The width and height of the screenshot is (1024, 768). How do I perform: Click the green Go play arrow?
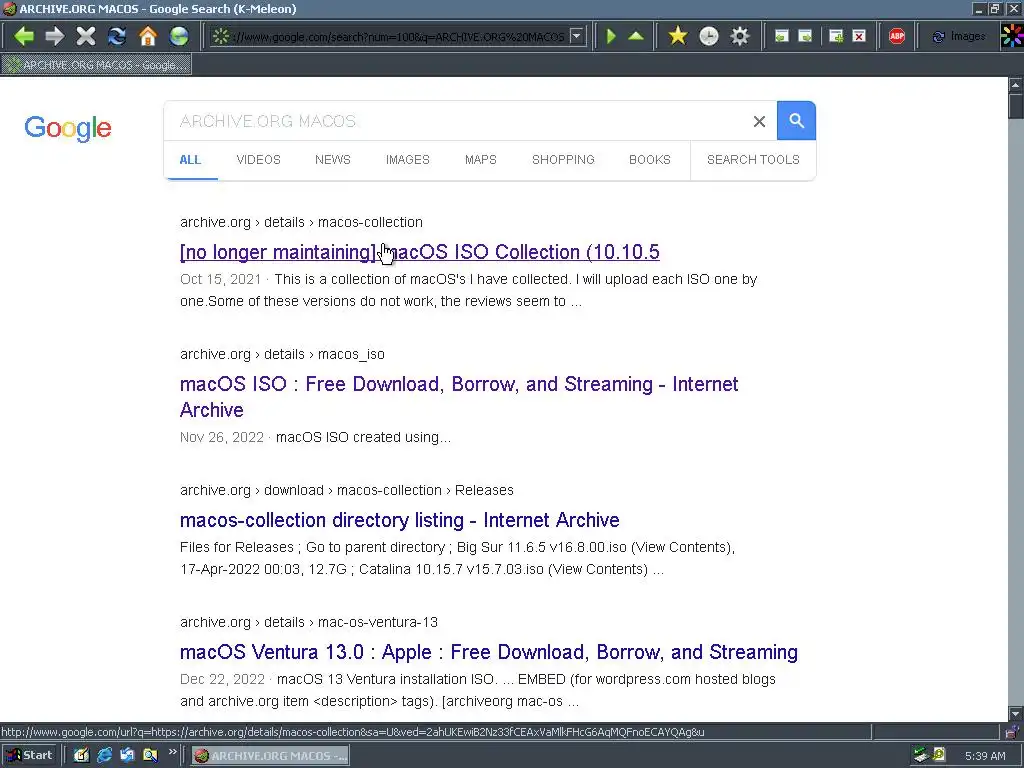coord(611,36)
